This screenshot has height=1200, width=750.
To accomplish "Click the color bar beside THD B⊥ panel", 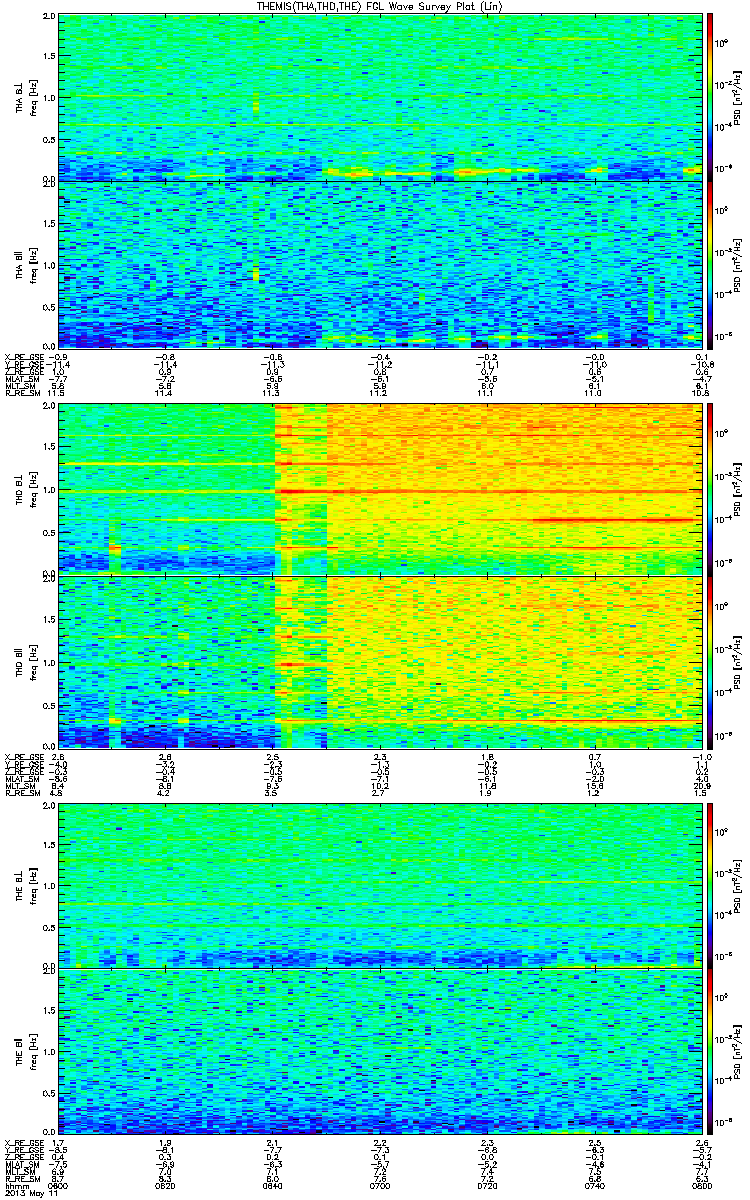I will click(x=710, y=489).
